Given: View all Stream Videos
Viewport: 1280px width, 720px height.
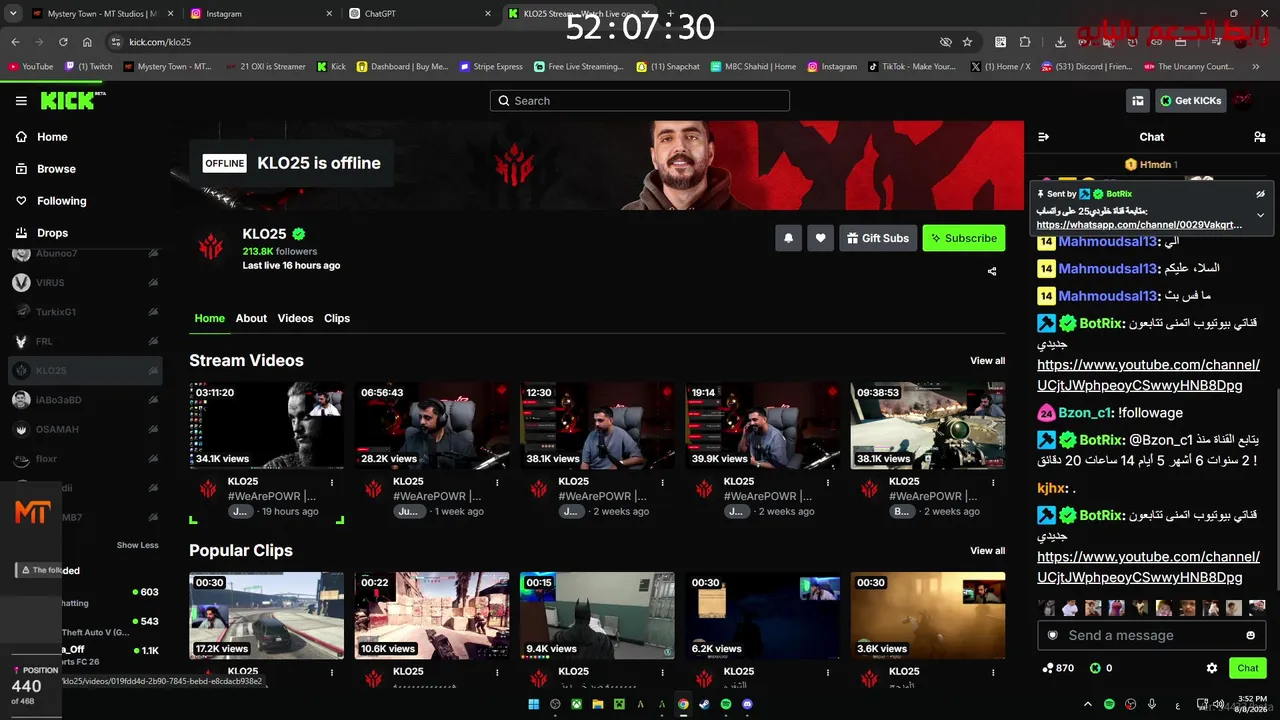Looking at the screenshot, I should click(987, 361).
